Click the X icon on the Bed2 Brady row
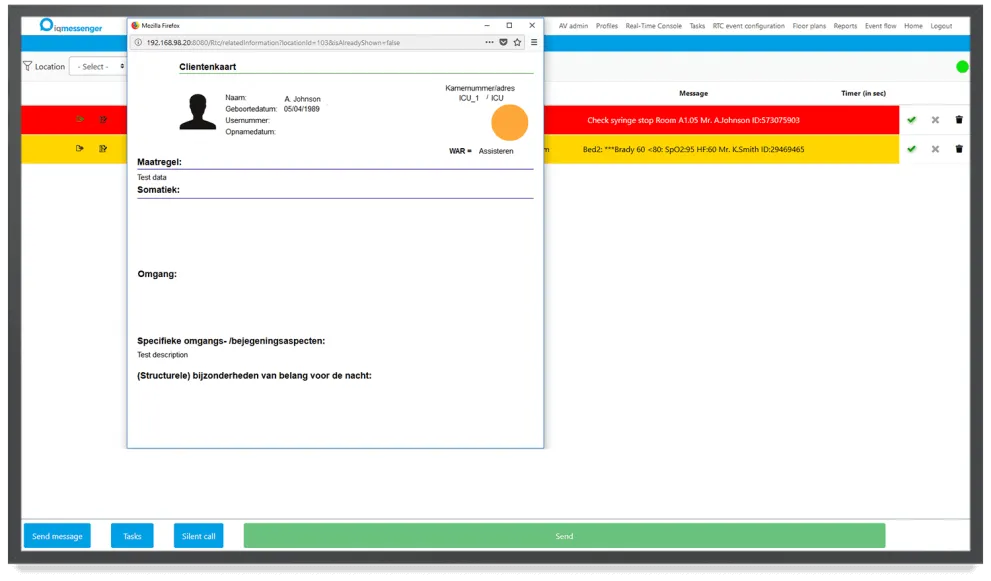This screenshot has height=581, width=991. click(935, 149)
